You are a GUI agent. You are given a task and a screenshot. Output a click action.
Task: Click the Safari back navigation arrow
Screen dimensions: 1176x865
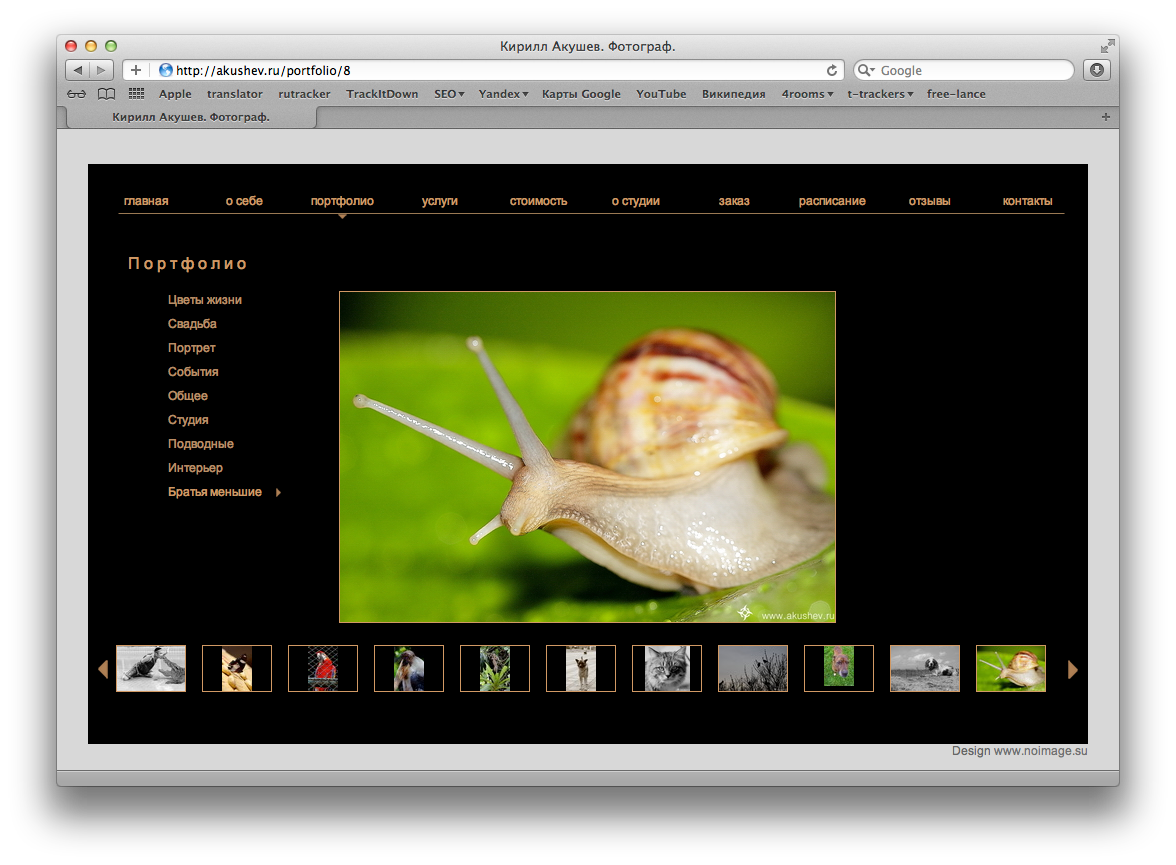78,70
